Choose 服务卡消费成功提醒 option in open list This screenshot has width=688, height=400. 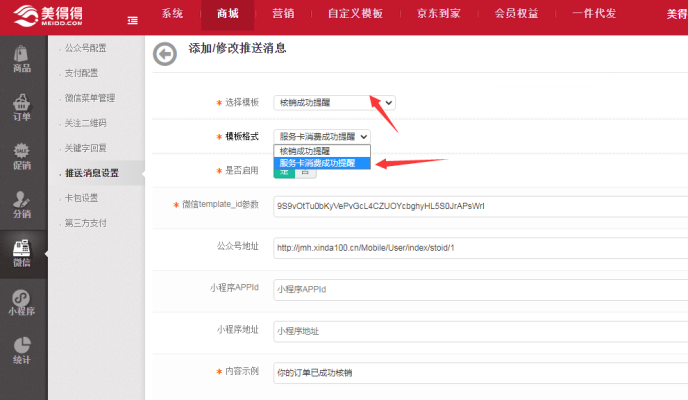[x=322, y=163]
